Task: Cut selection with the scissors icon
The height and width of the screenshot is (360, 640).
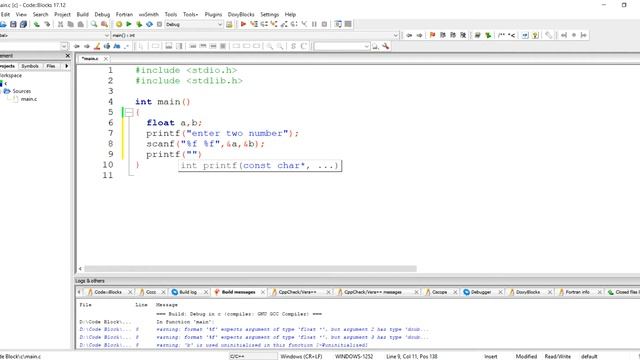Action: coord(60,24)
